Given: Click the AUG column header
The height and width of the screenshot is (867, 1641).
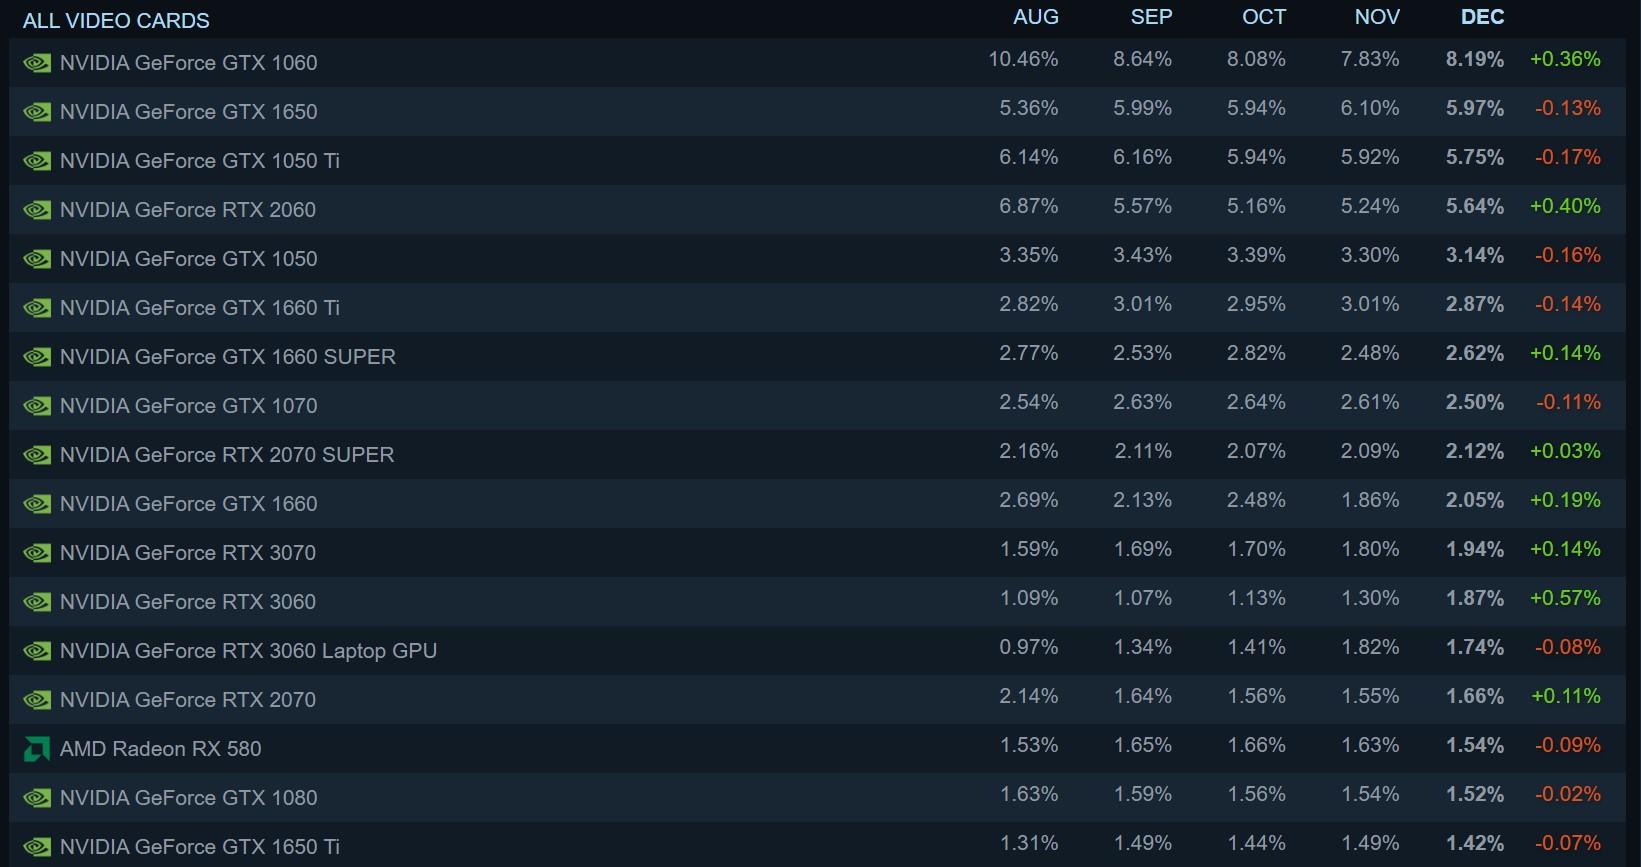Looking at the screenshot, I should coord(1036,17).
